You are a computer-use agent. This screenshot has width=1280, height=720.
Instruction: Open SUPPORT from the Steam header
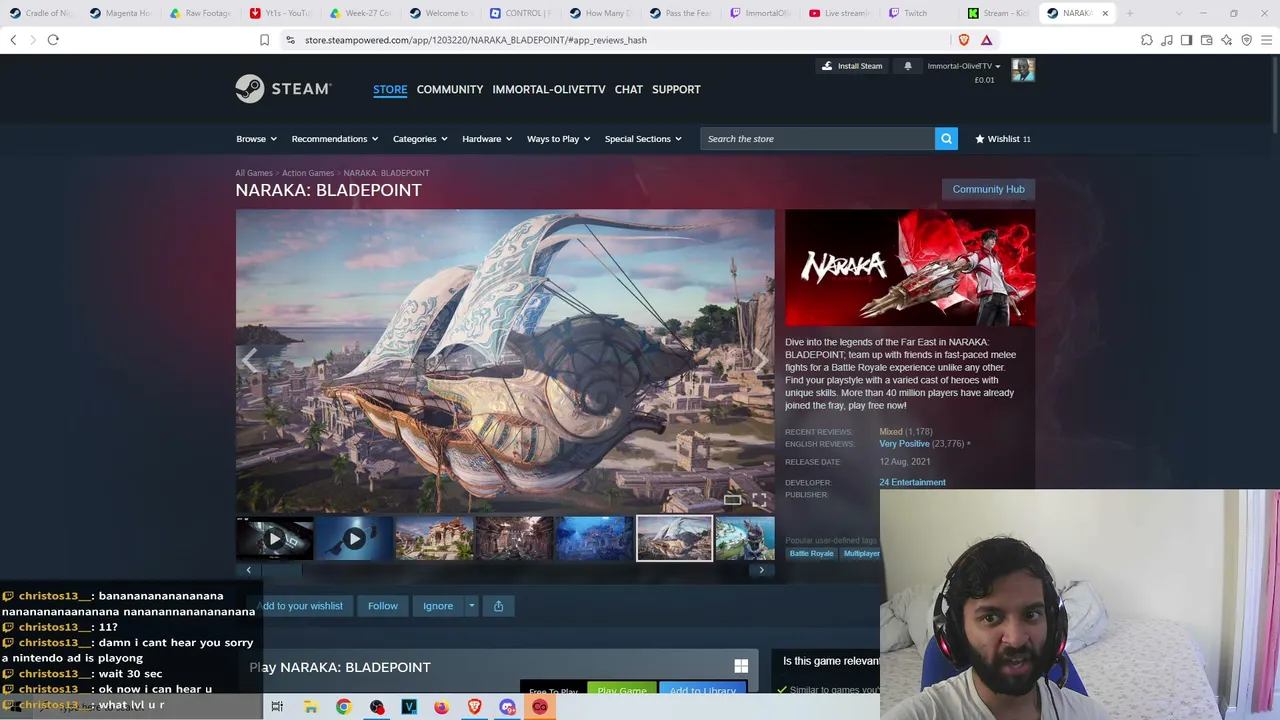click(x=676, y=89)
